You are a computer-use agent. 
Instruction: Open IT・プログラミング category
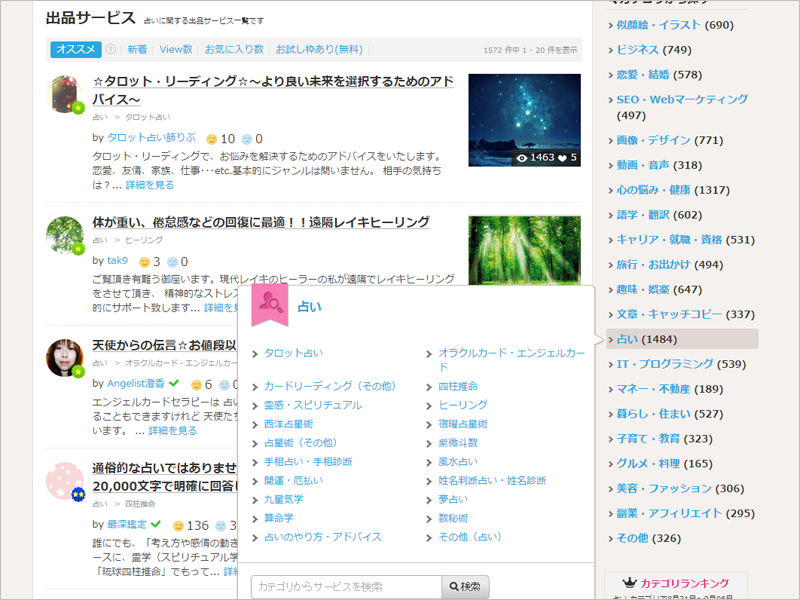pos(665,364)
